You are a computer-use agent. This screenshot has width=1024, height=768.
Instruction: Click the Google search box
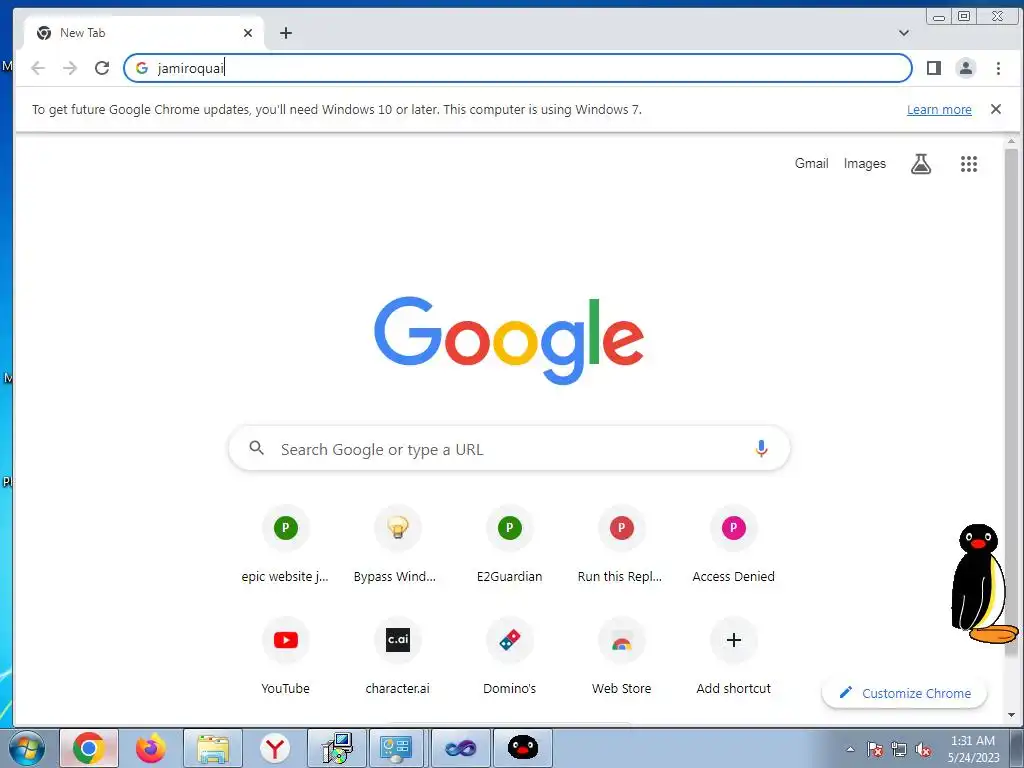pyautogui.click(x=509, y=449)
